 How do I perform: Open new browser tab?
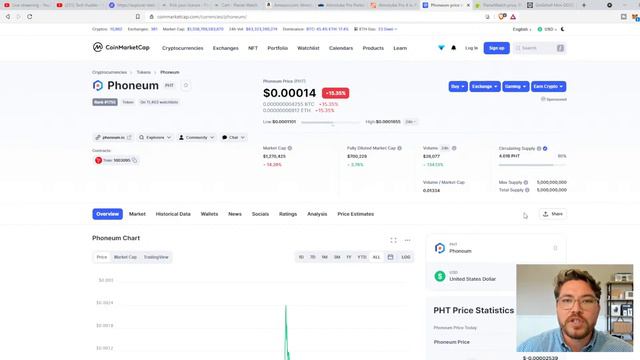[584, 5]
